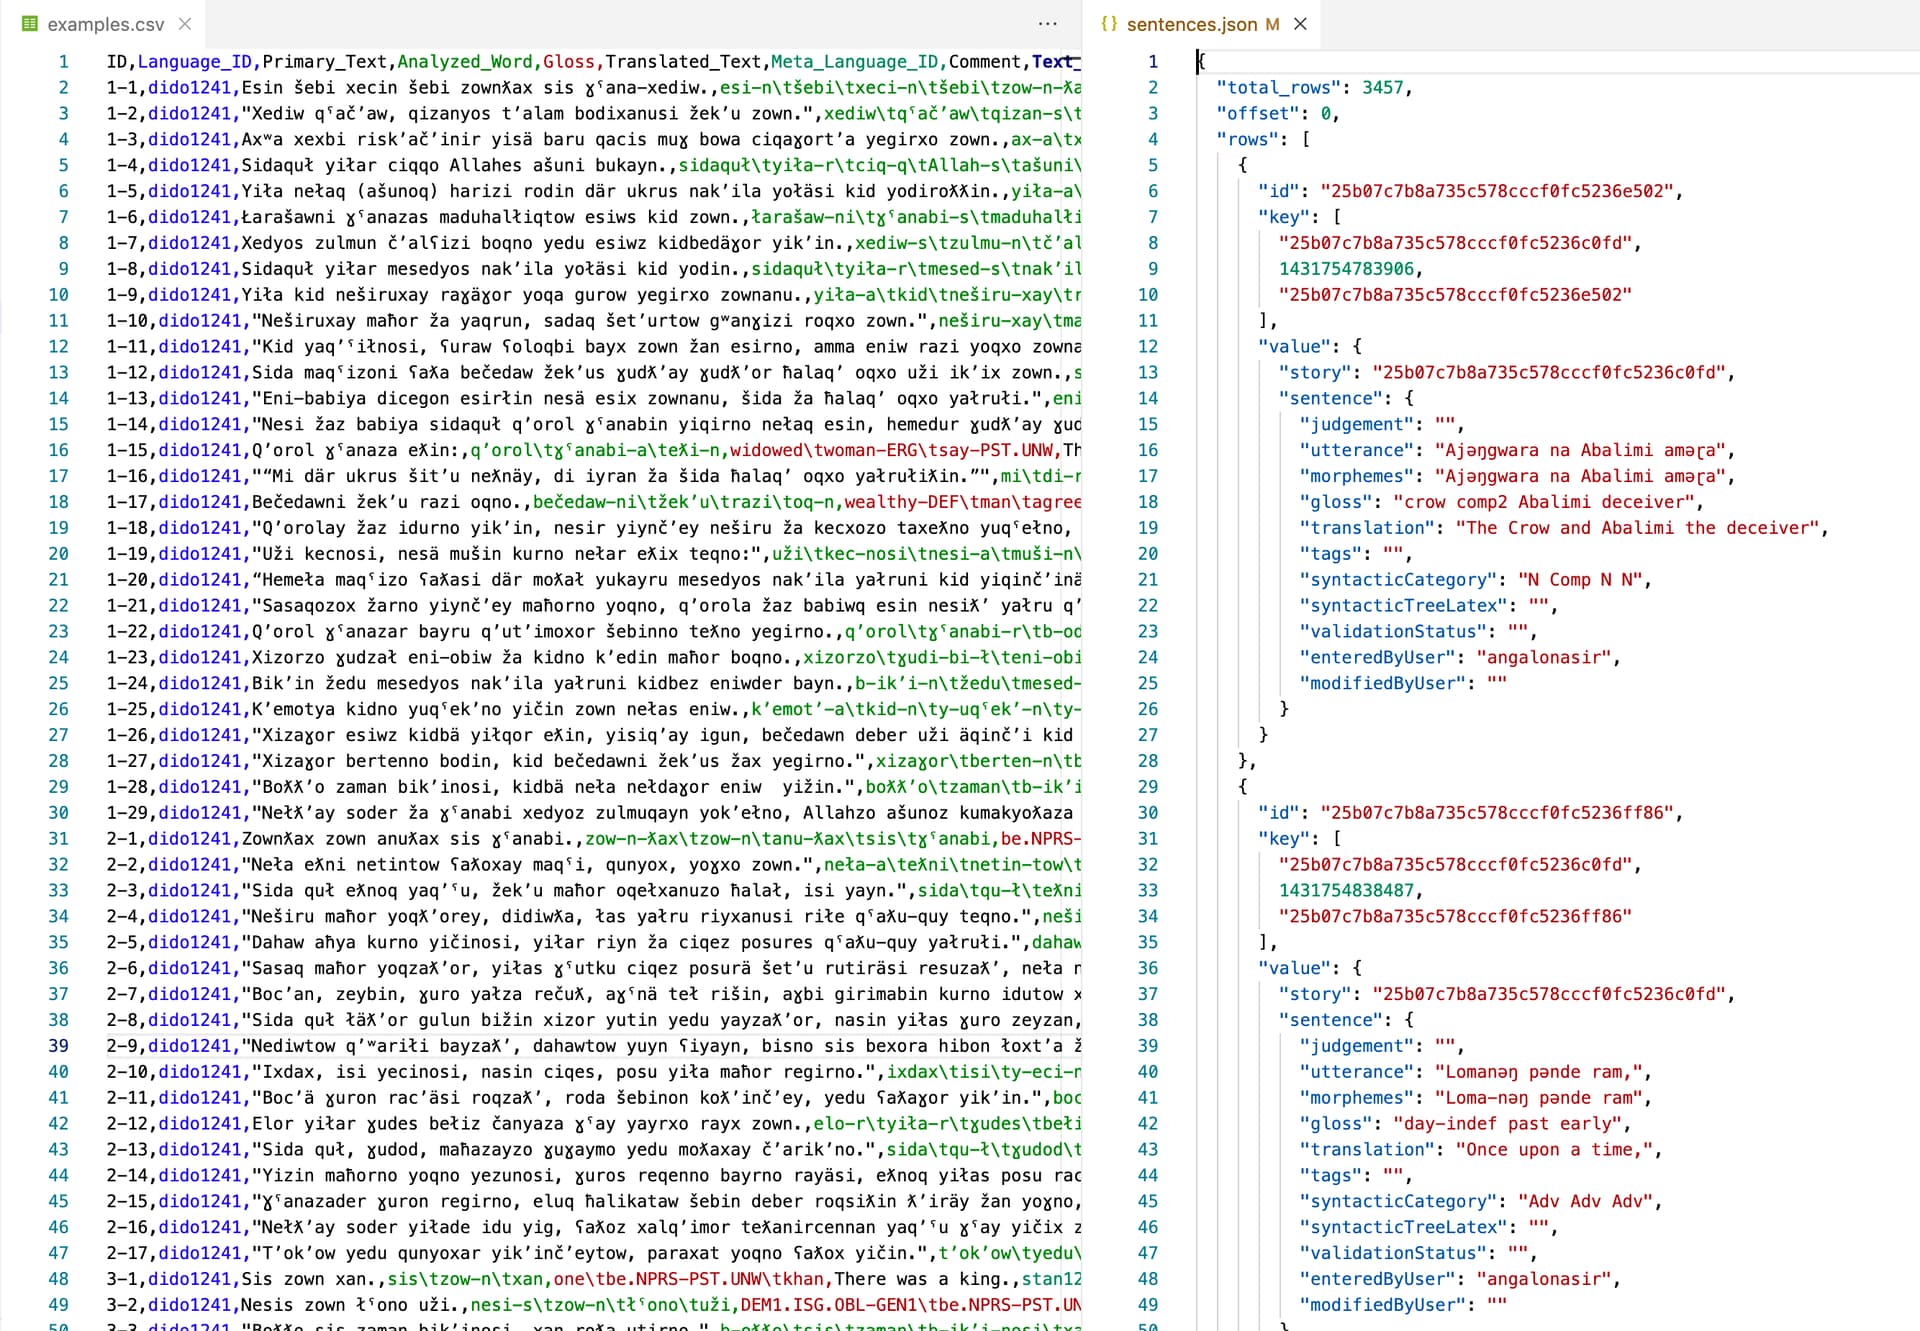Viewport: 1920px width, 1331px height.
Task: Click the row 1-15 starting "Q'orol"
Action: click(594, 450)
